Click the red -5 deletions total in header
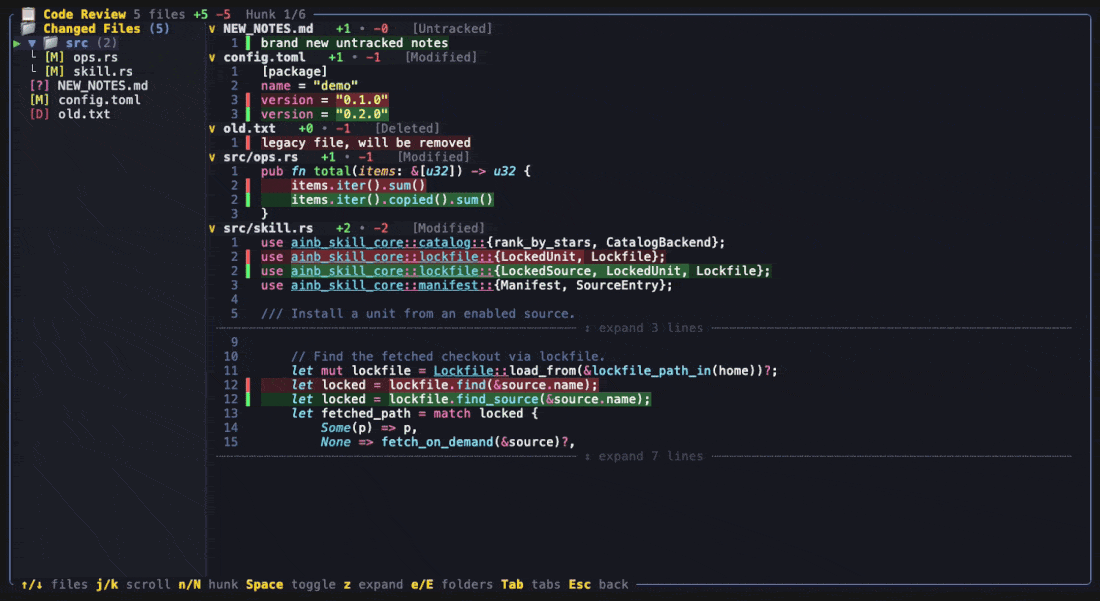1100x601 pixels. point(223,14)
